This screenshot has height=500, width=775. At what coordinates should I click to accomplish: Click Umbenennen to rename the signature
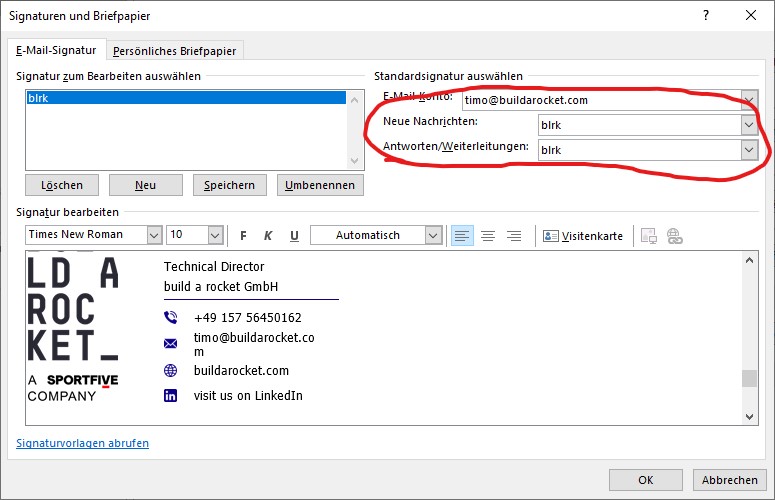coord(320,185)
